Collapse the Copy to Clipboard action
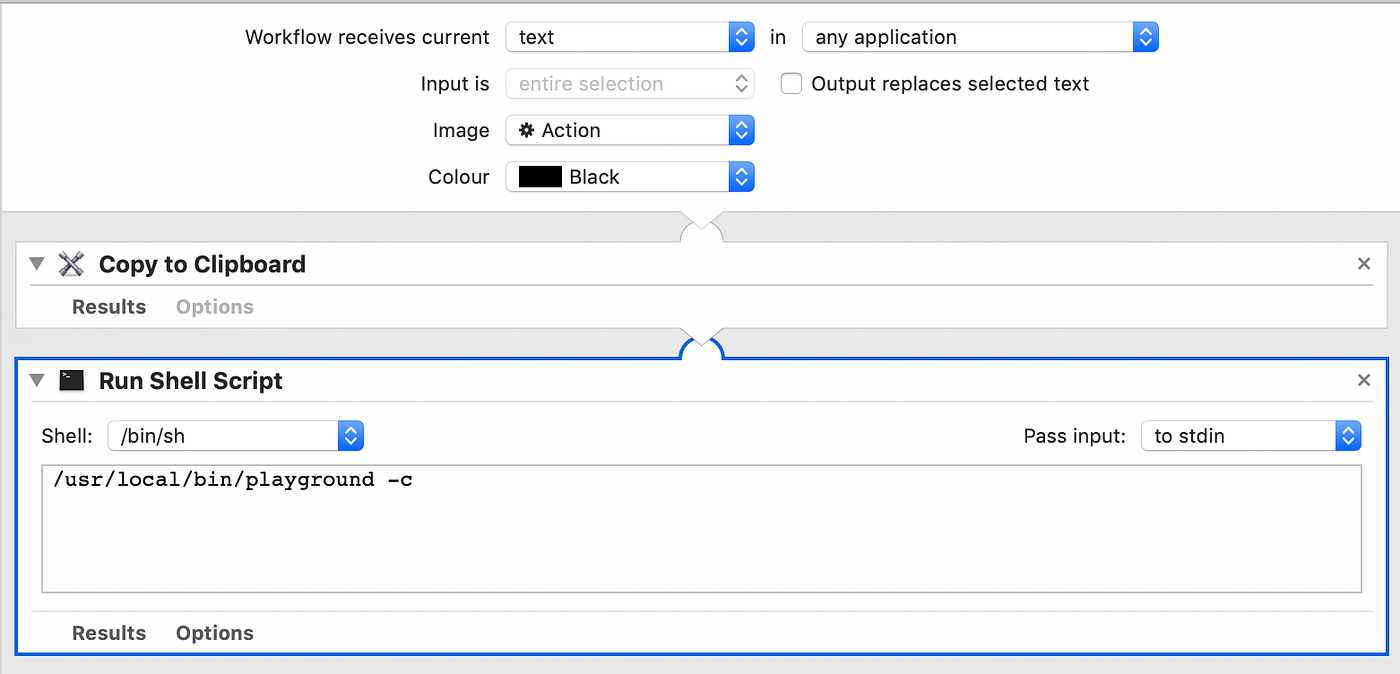Screen dimensions: 1400x674 coord(37,264)
